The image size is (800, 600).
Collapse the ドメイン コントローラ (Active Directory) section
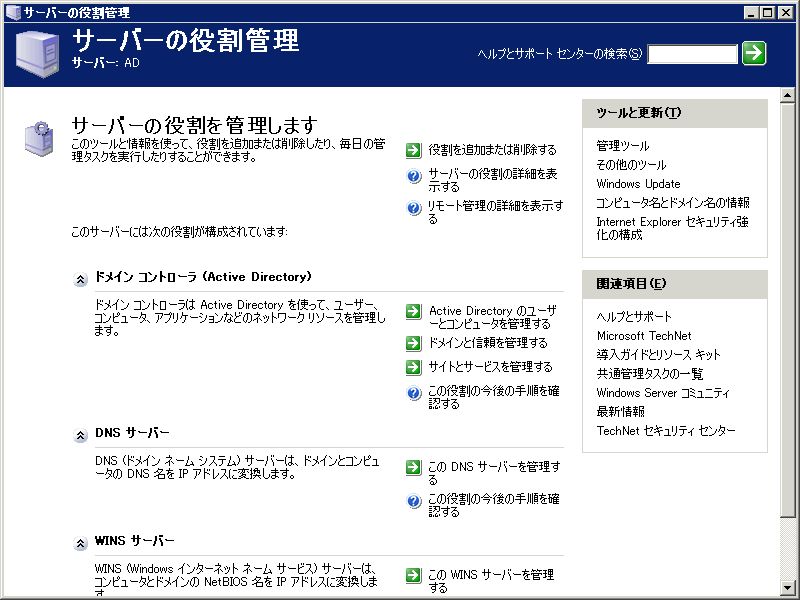[80, 280]
